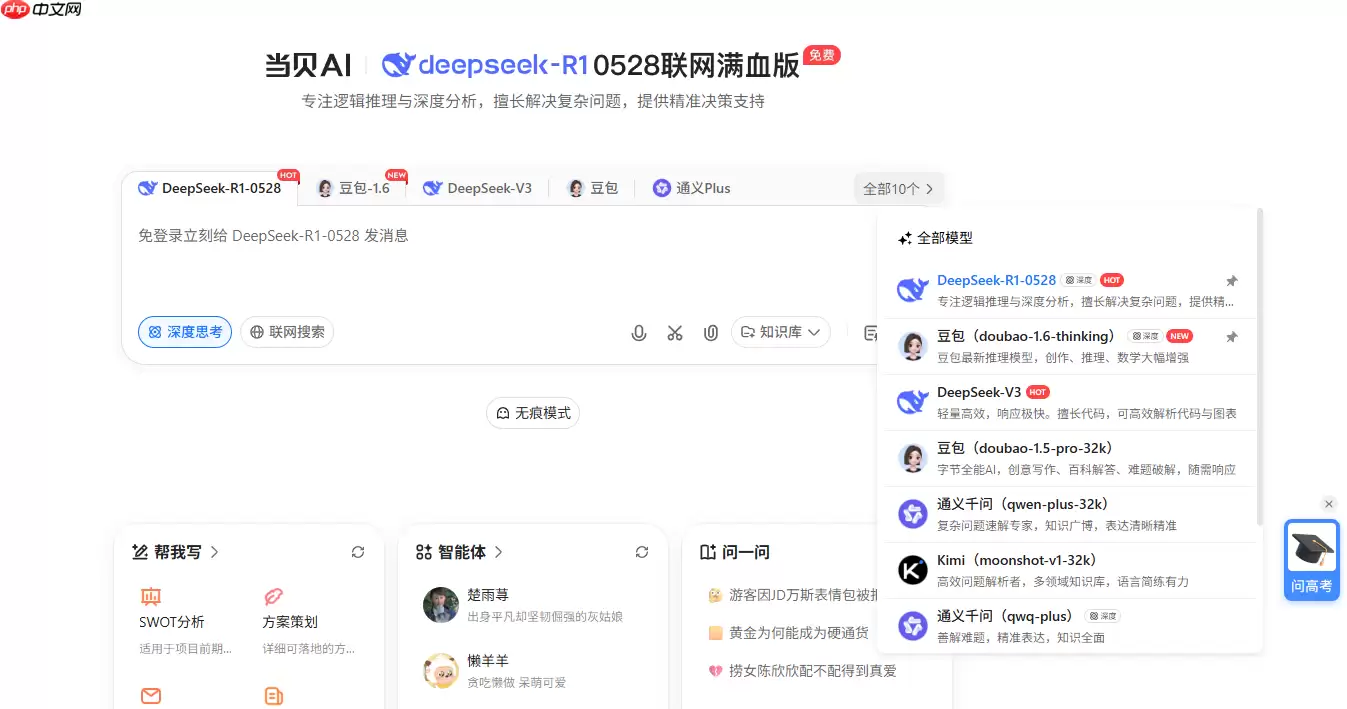Select the 方案策划 pen icon

[274, 596]
